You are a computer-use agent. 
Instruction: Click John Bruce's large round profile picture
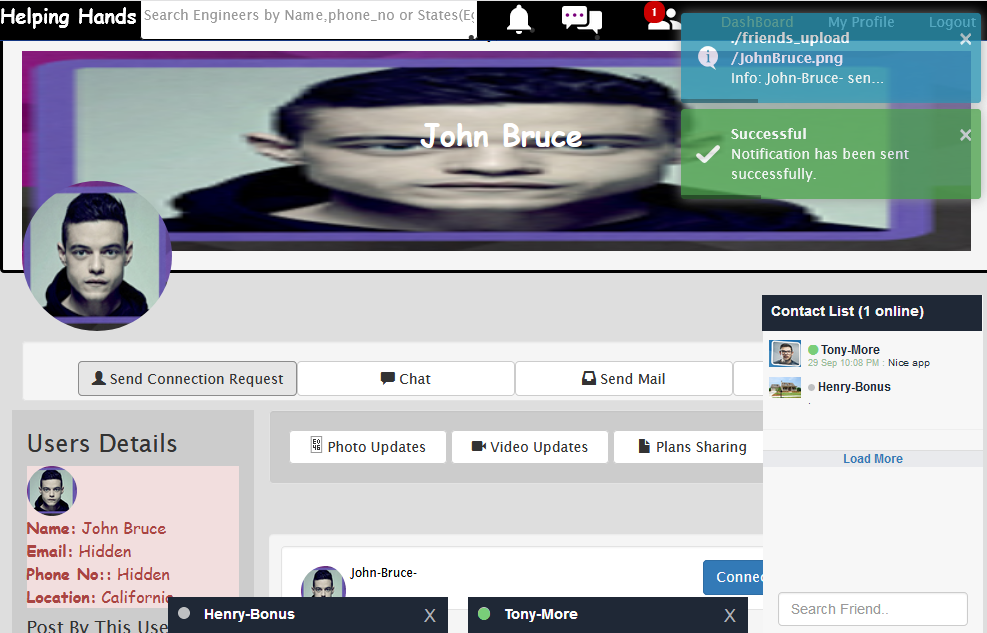tap(97, 255)
